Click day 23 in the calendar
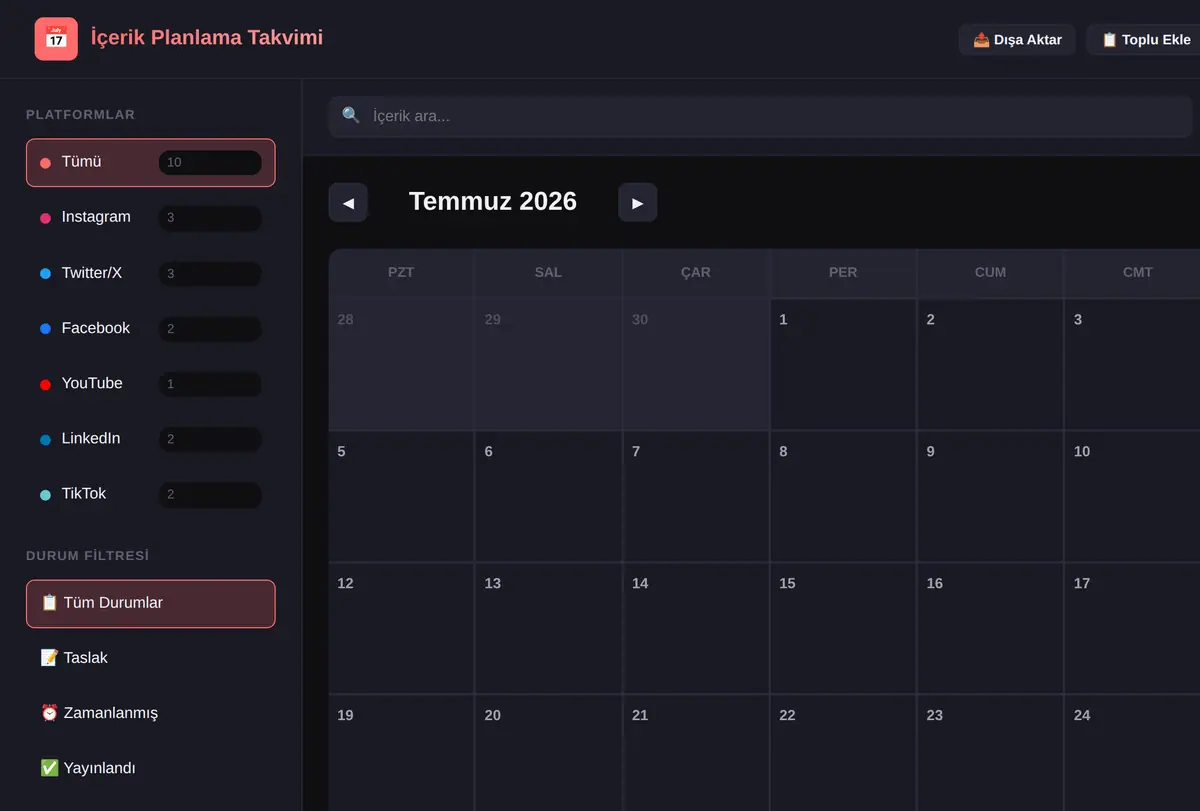 pos(990,753)
